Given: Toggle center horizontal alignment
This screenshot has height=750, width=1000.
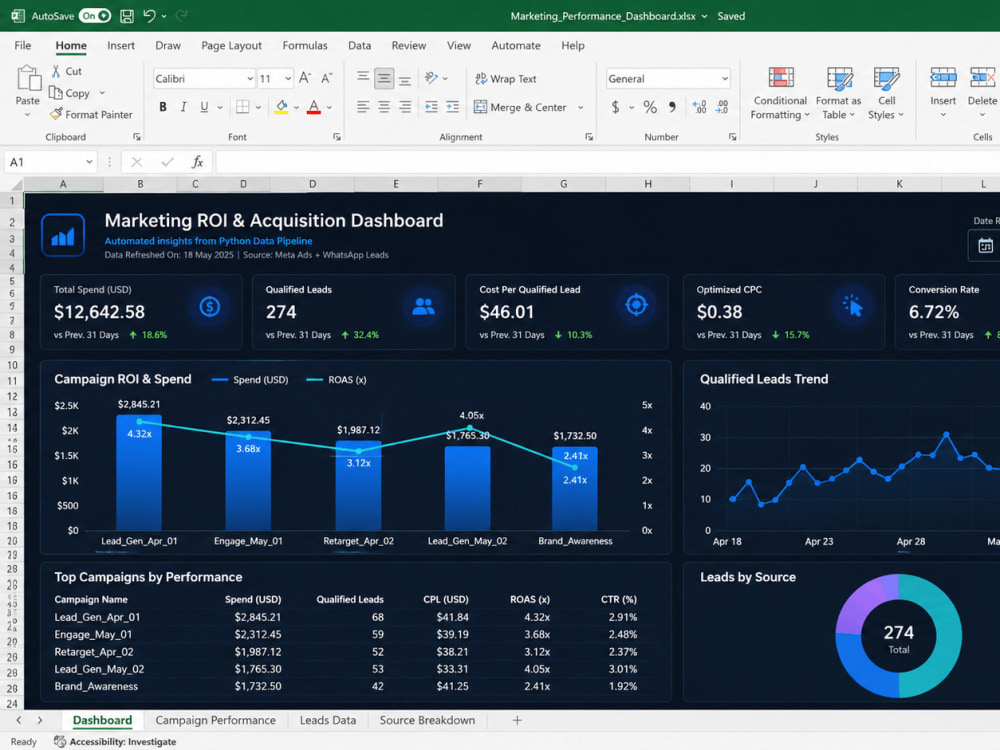Looking at the screenshot, I should point(384,107).
